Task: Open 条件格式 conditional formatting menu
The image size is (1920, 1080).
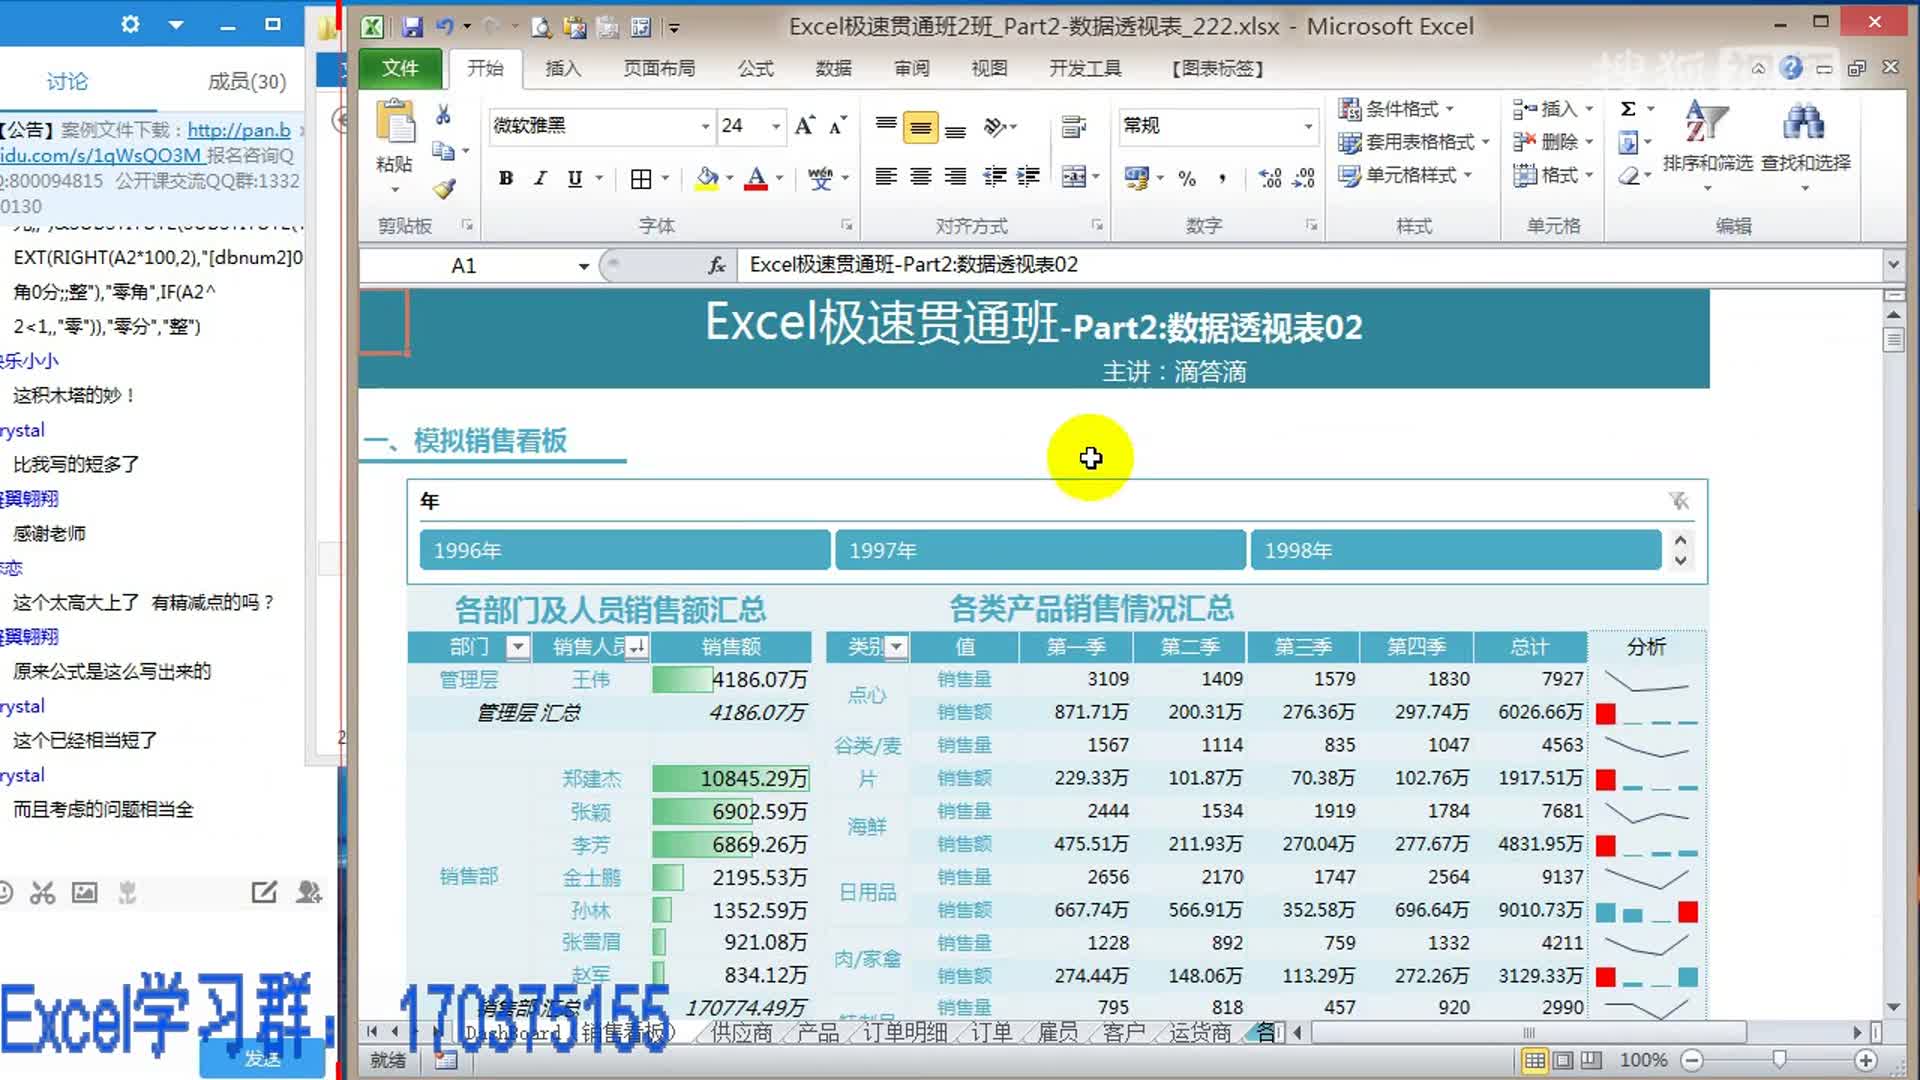Action: [x=1397, y=108]
